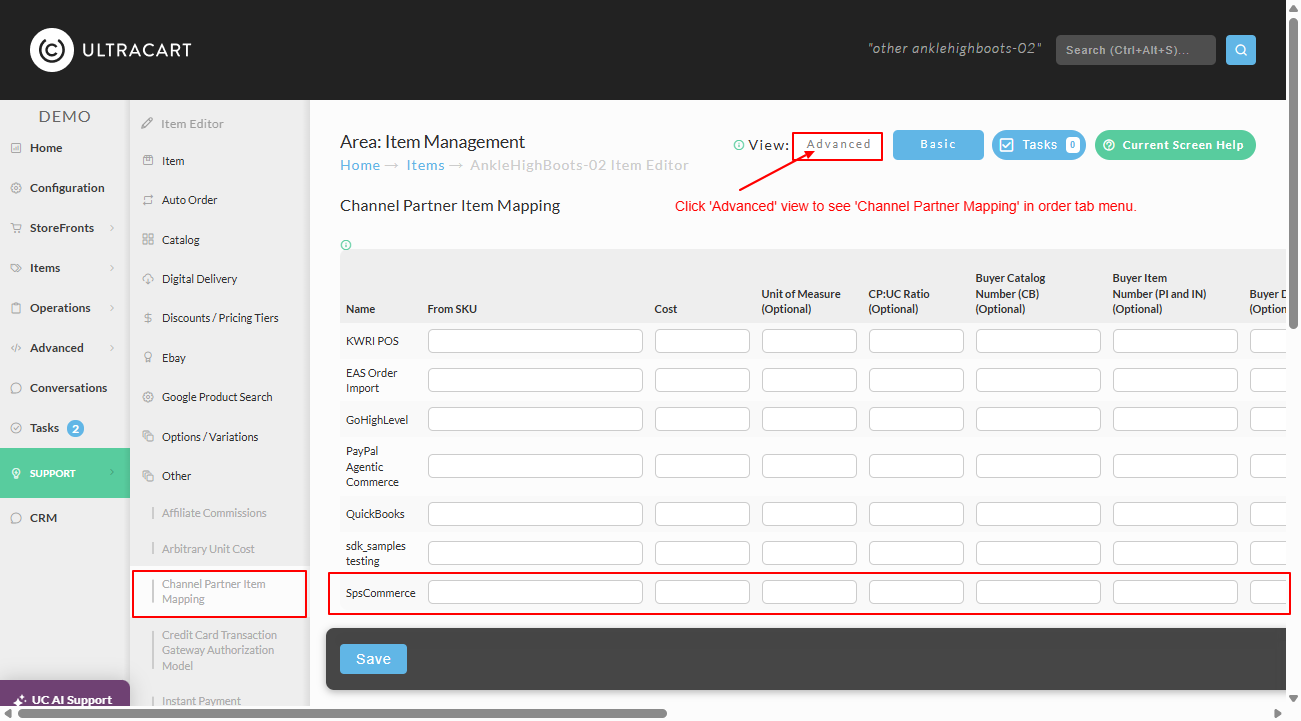Expand the Items menu chevron

[x=112, y=268]
